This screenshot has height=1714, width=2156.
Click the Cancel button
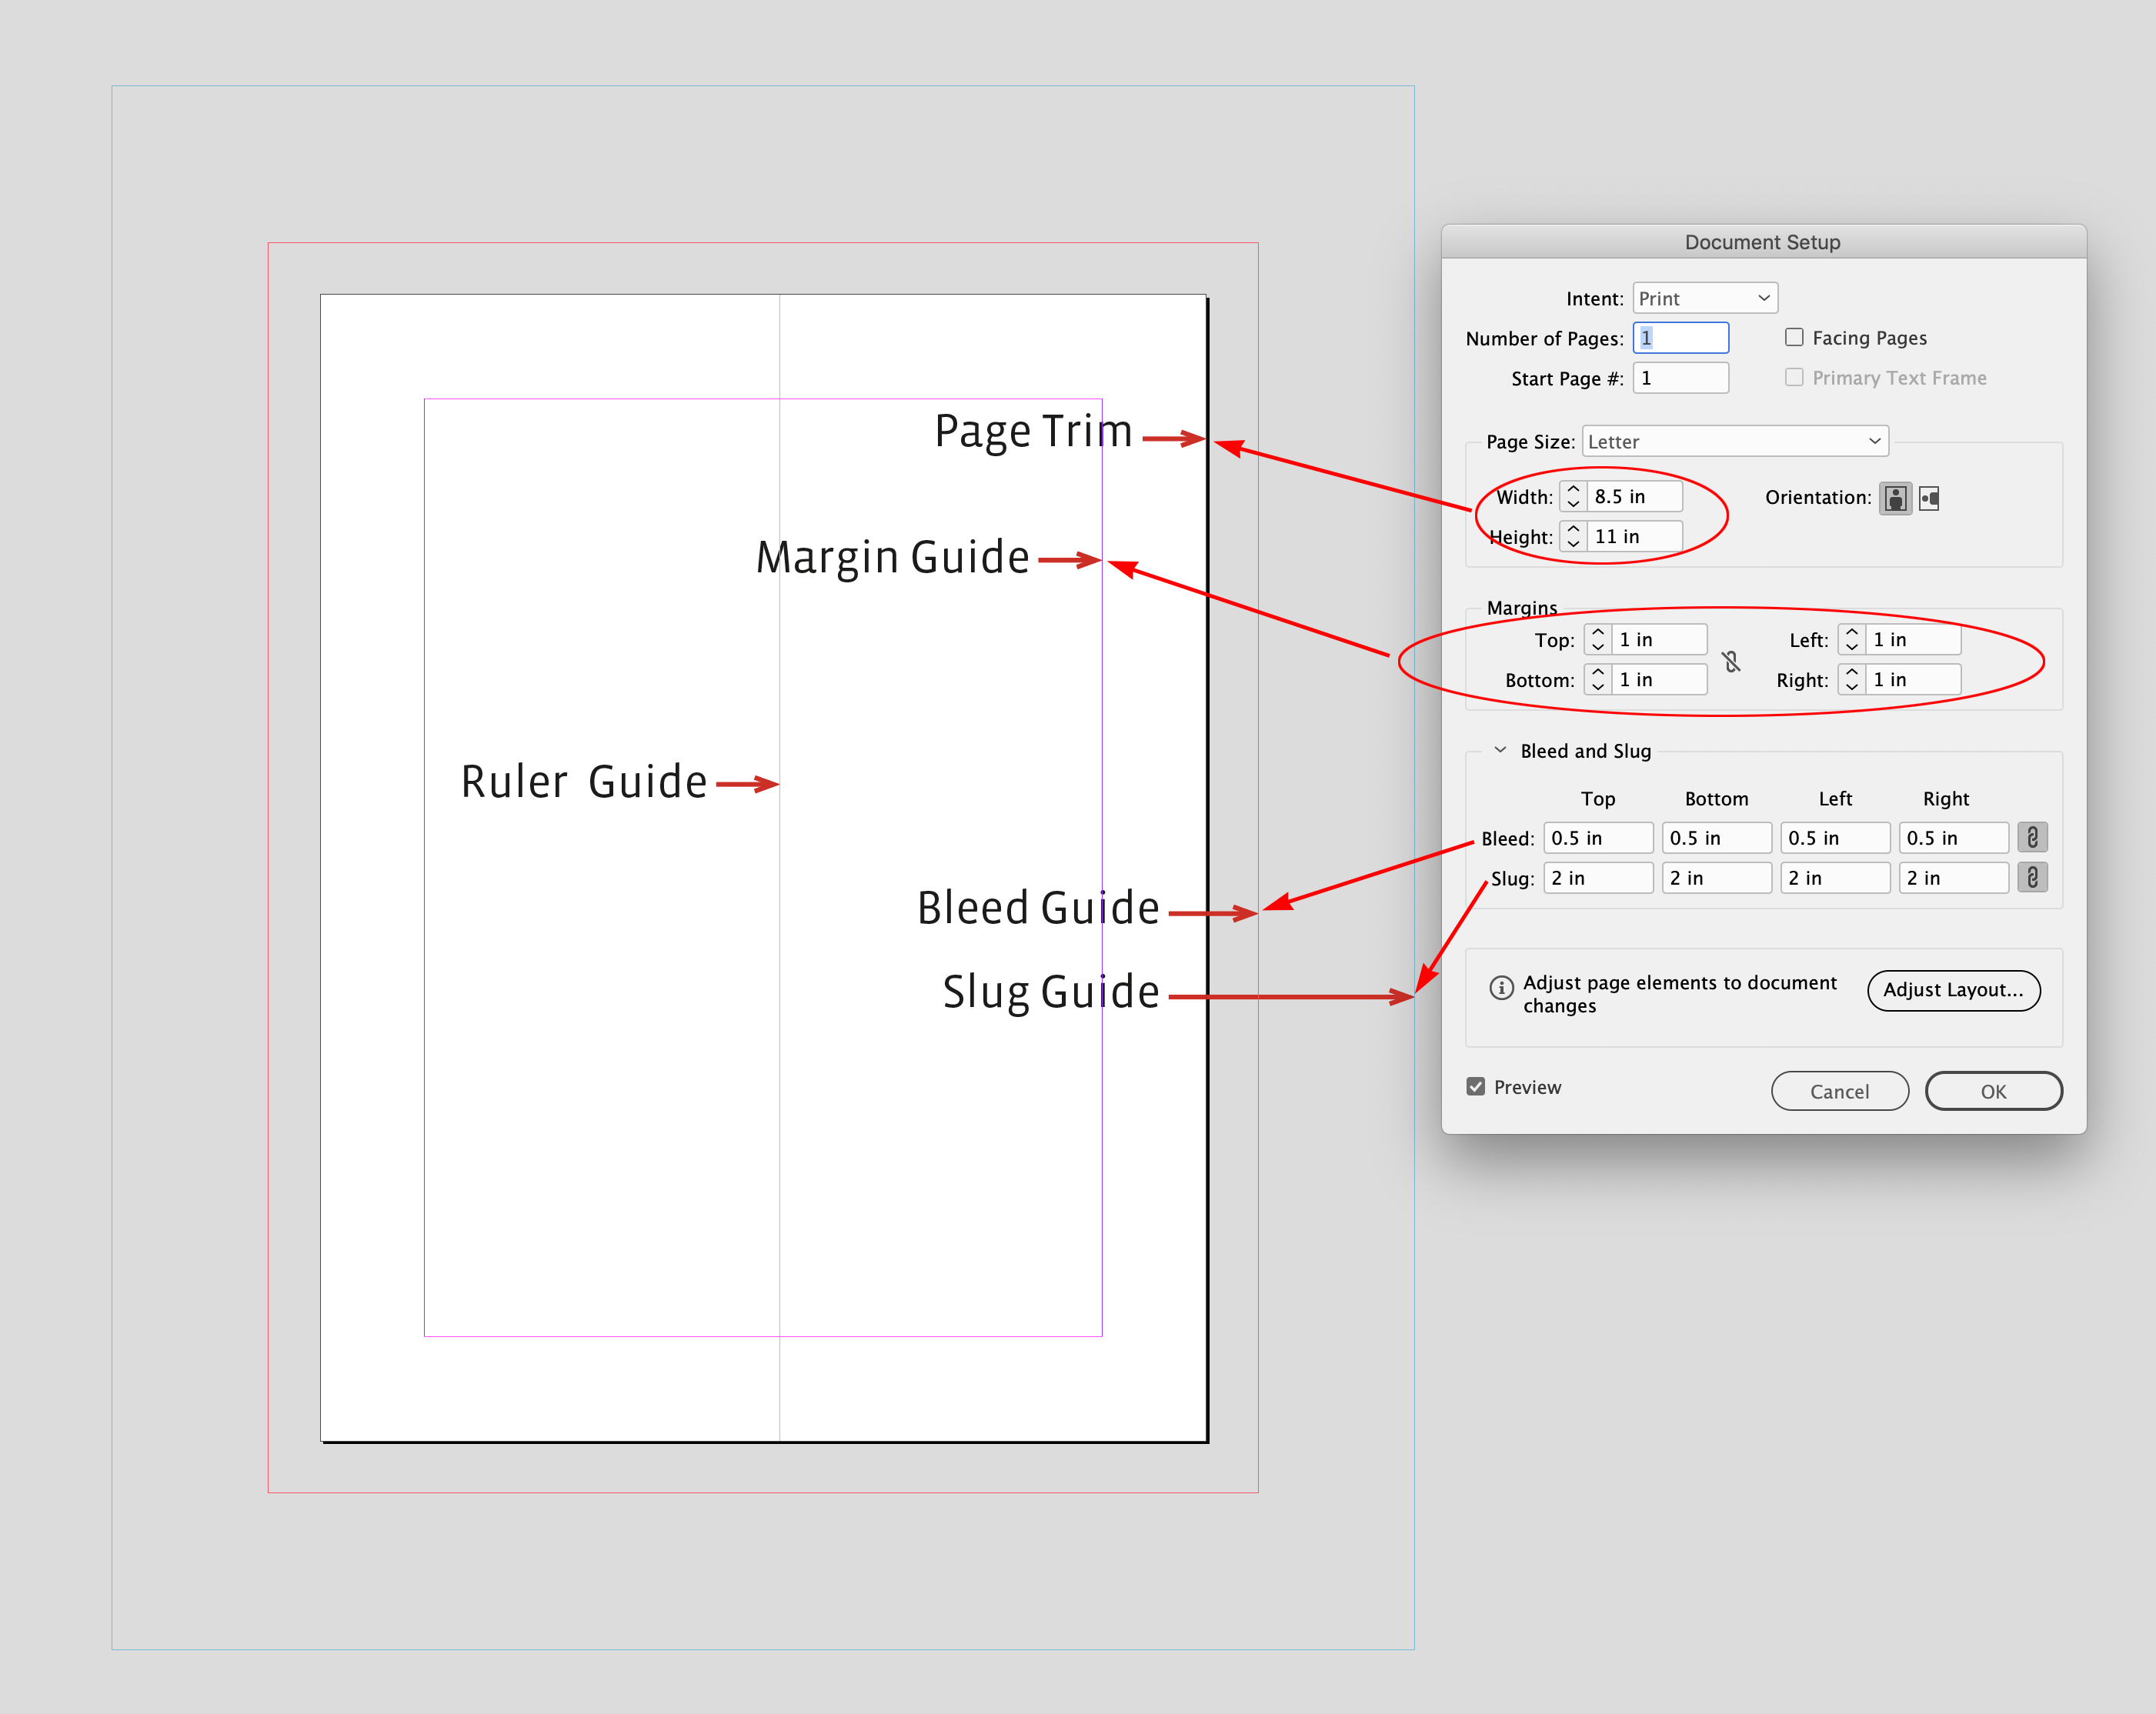[1839, 1091]
